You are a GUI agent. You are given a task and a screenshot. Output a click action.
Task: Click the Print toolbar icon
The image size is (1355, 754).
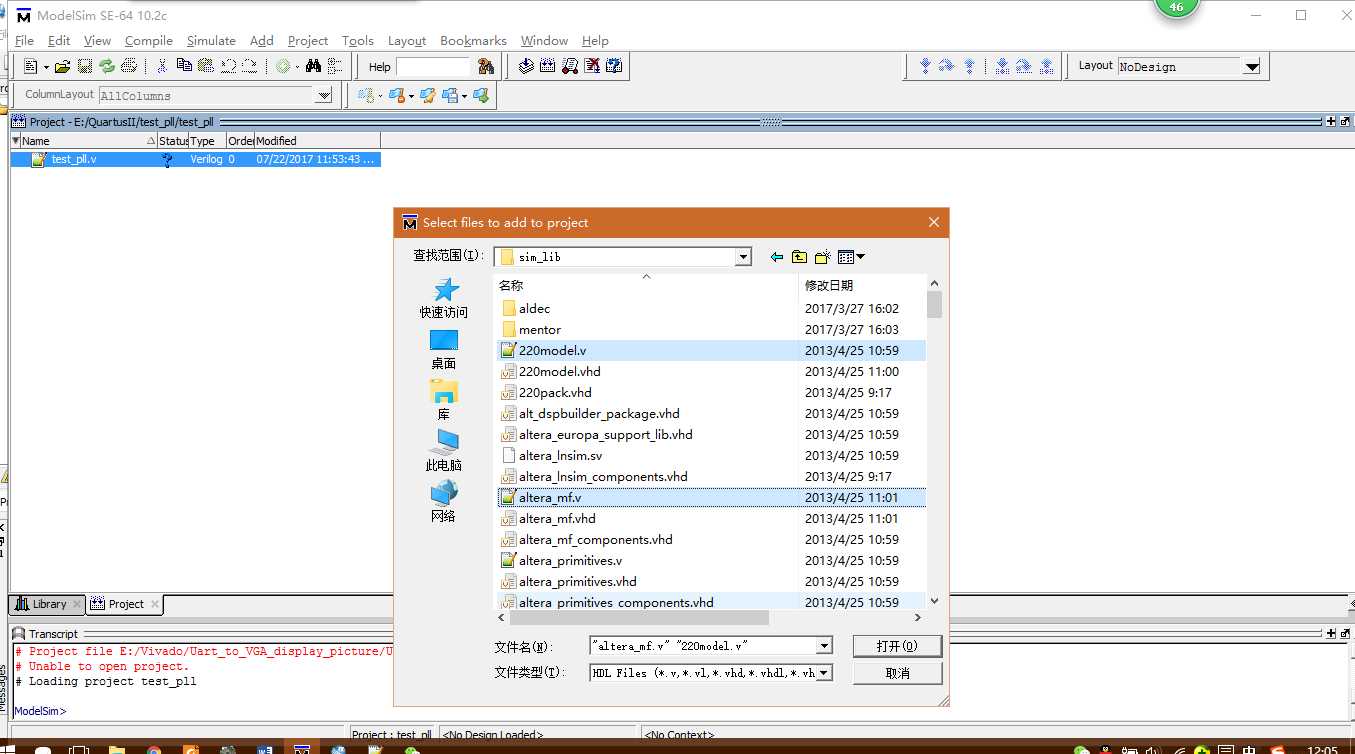[x=128, y=67]
